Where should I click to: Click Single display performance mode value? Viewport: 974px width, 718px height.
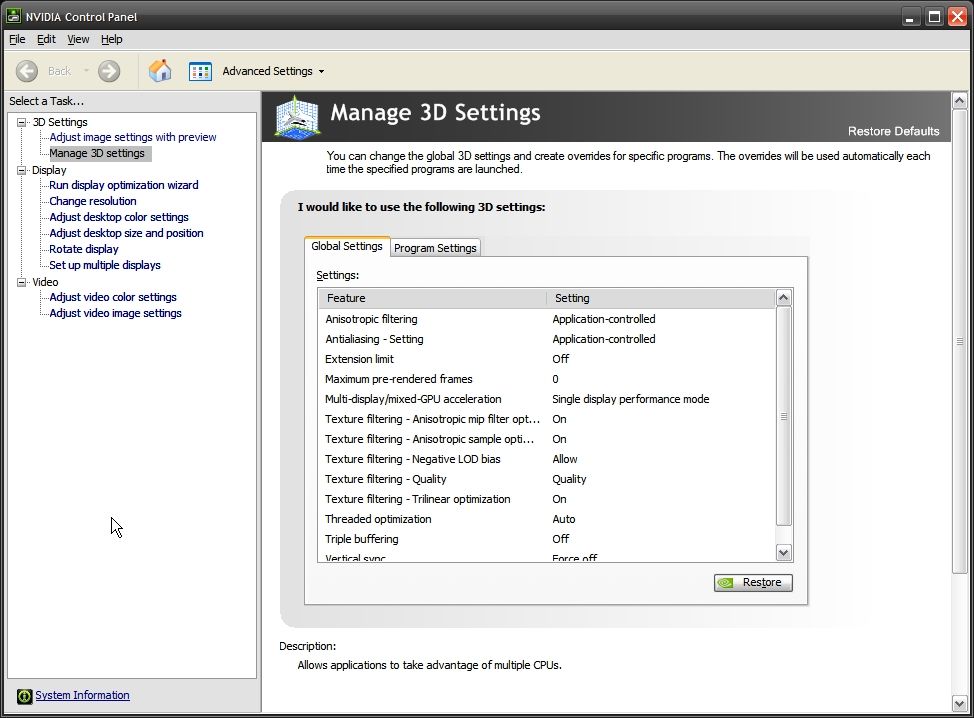pyautogui.click(x=630, y=399)
